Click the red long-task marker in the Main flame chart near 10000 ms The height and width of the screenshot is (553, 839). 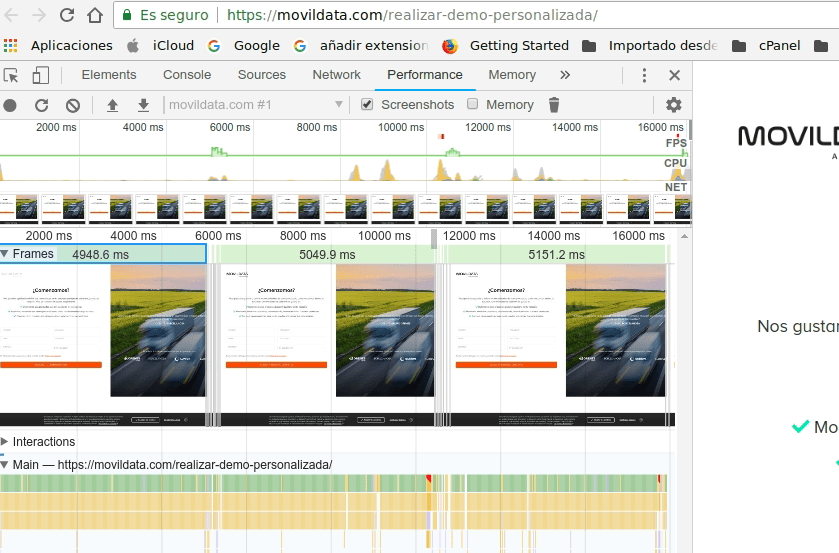tap(429, 478)
